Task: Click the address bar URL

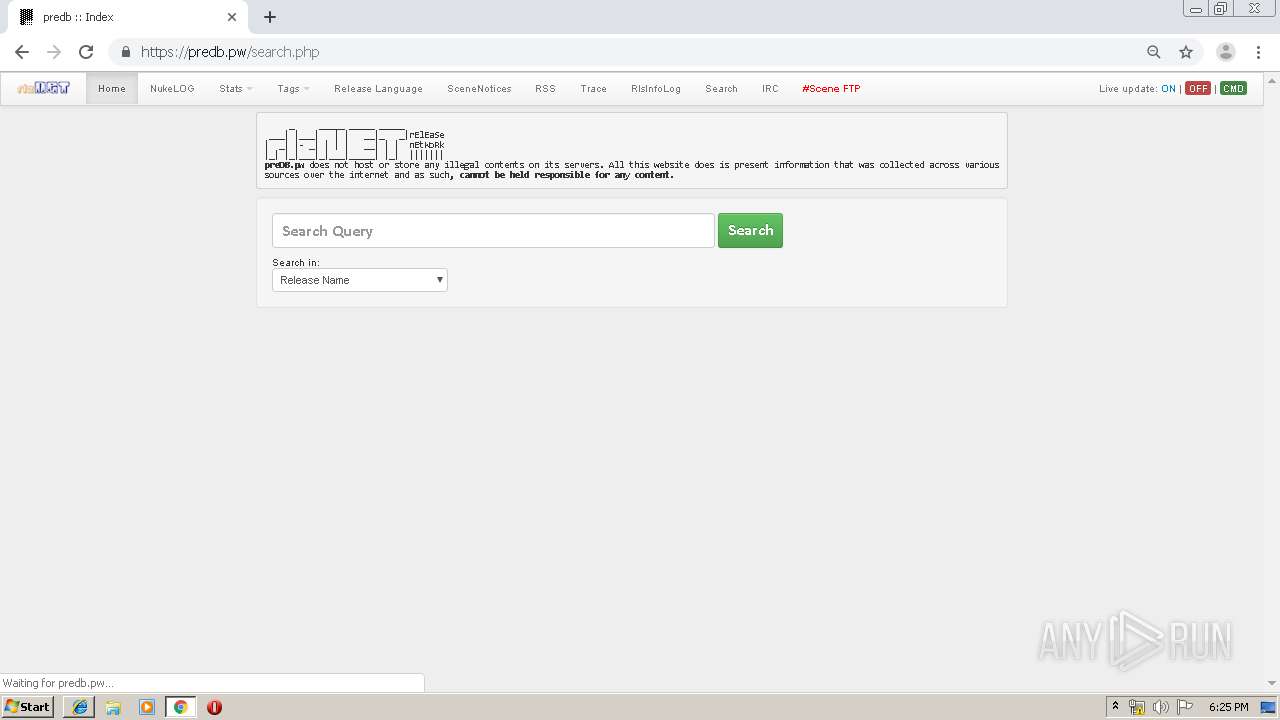Action: [230, 52]
